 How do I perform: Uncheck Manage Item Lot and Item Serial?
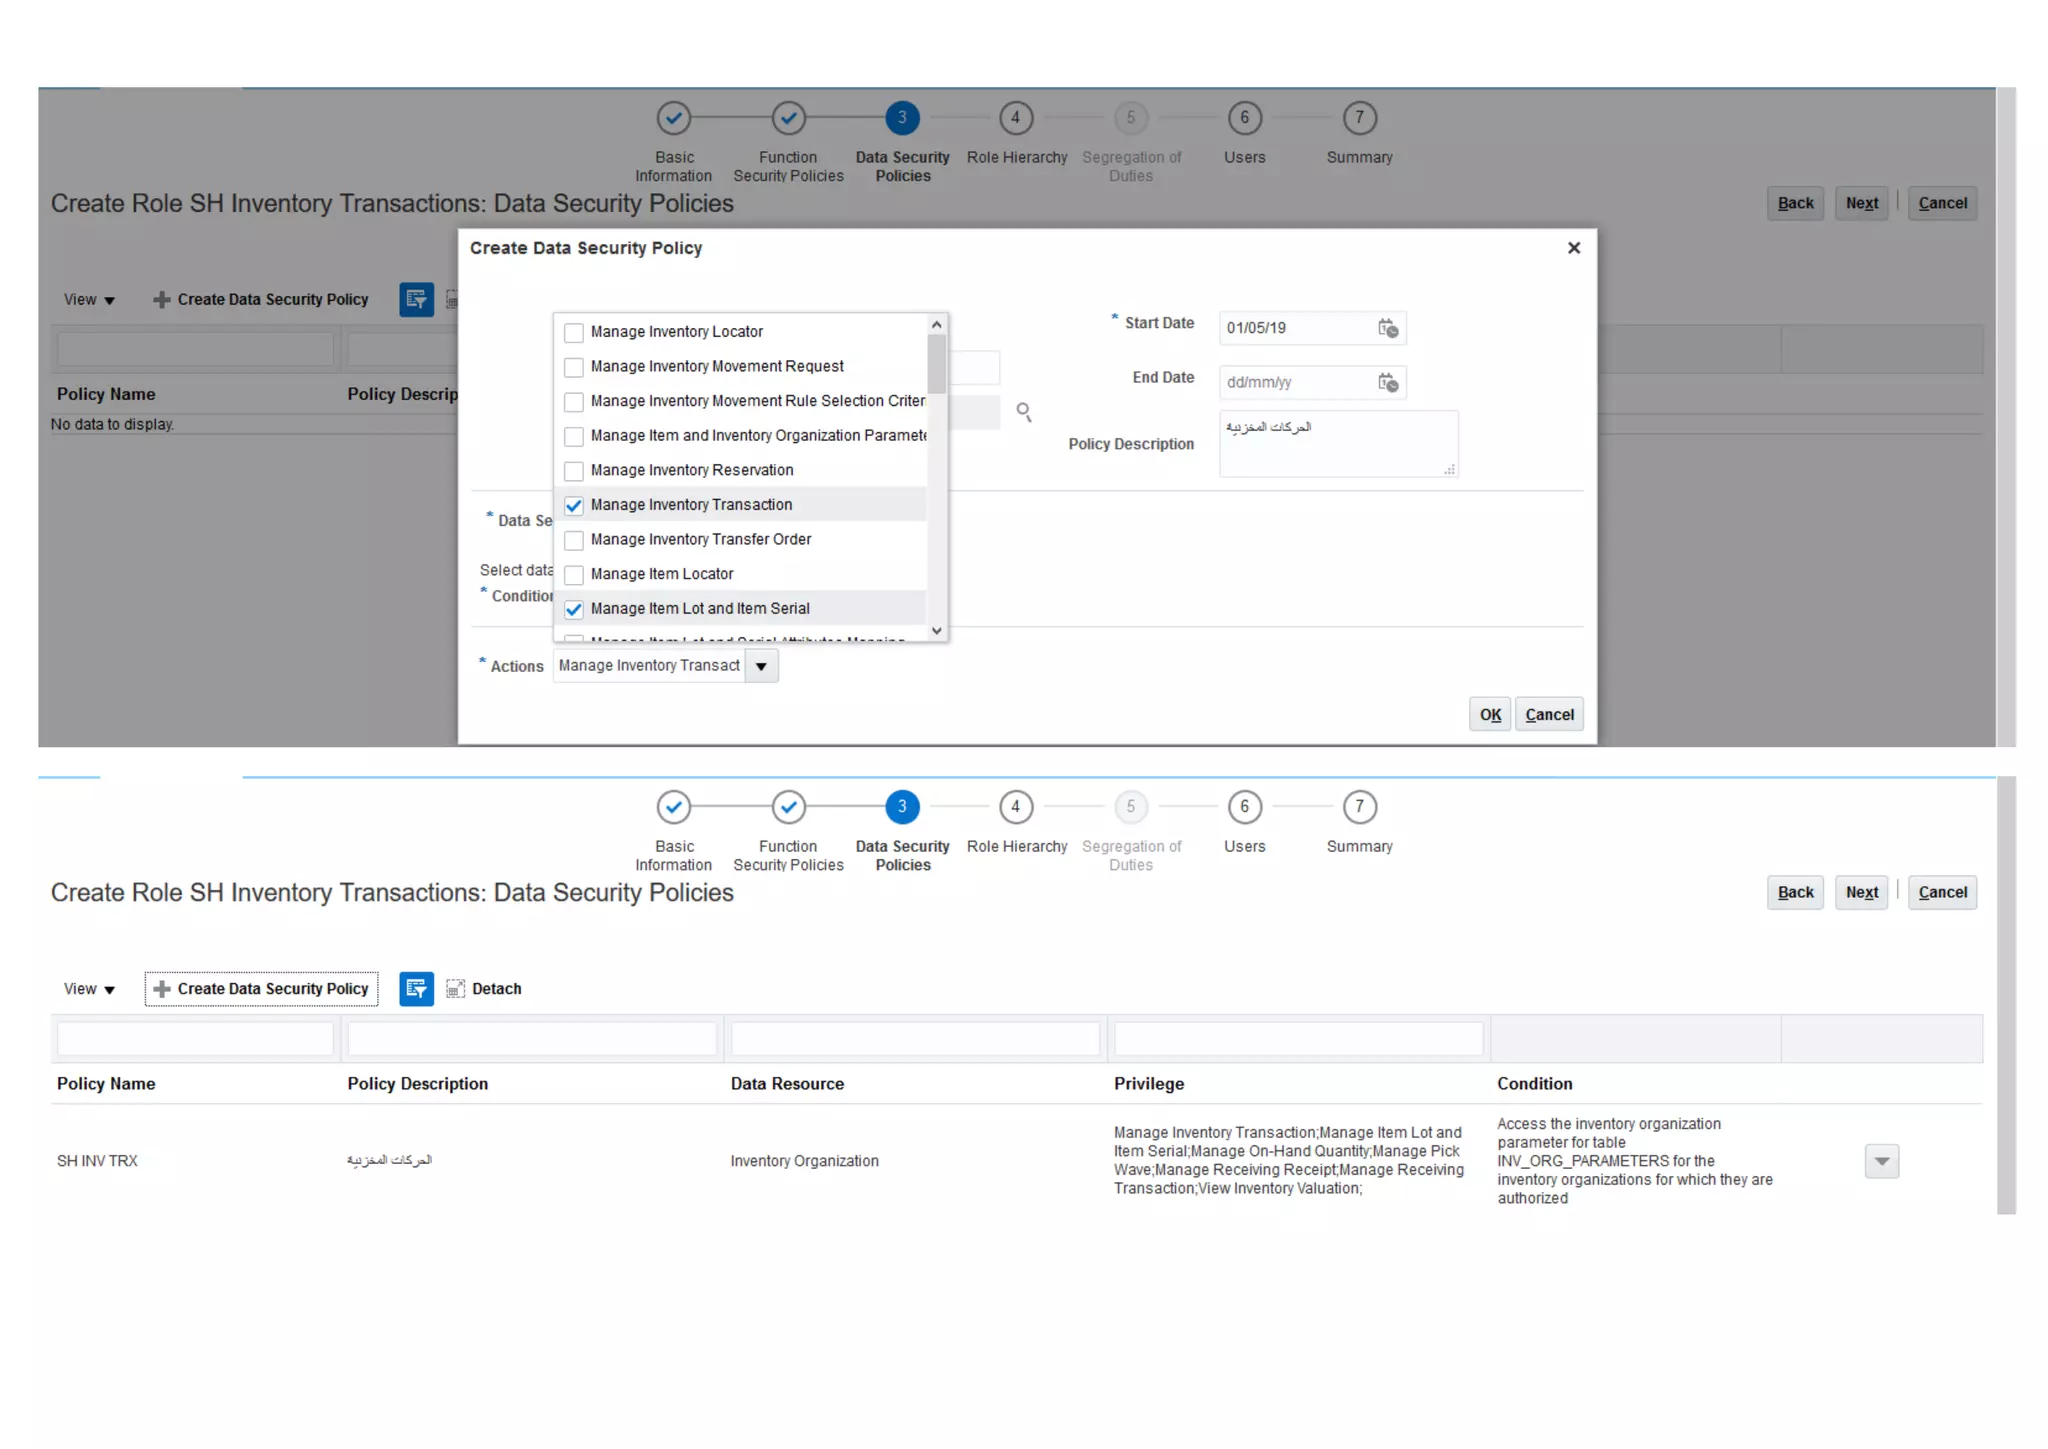point(574,609)
